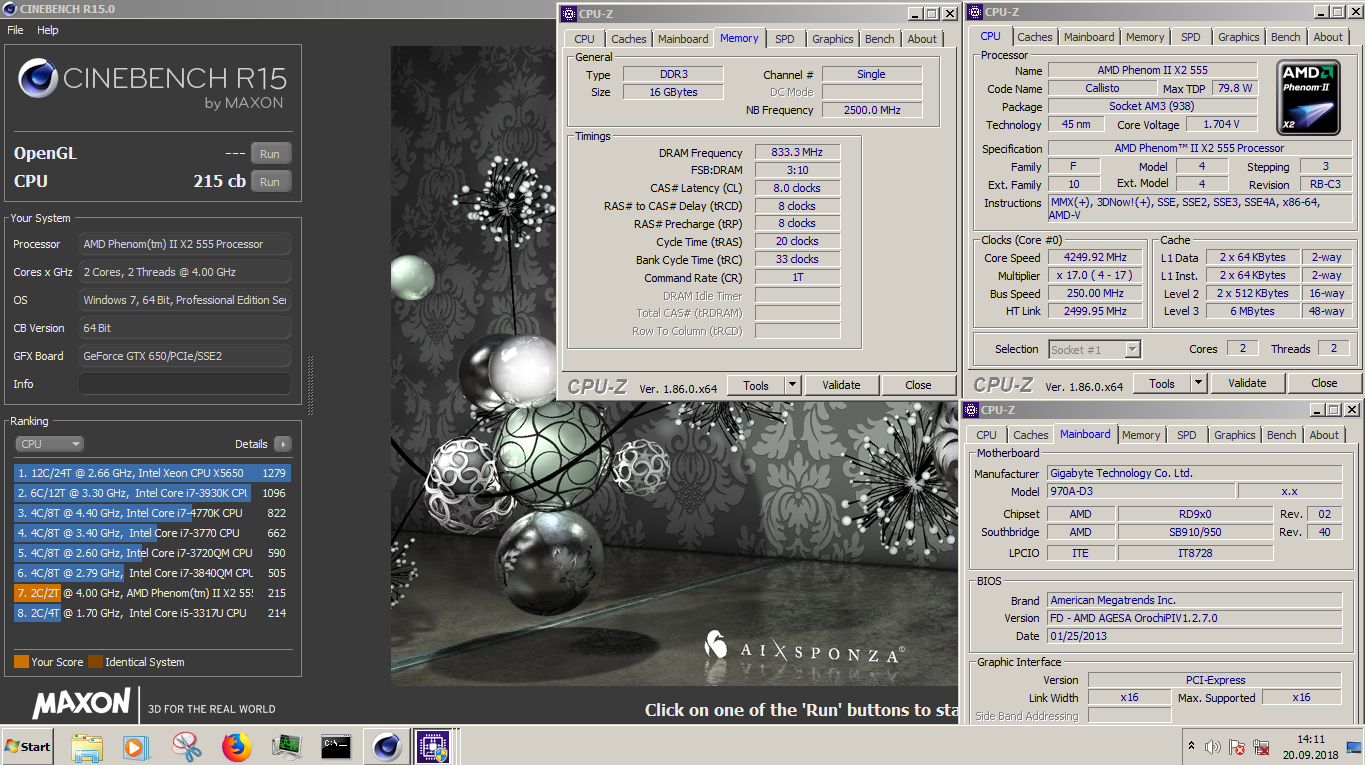Image resolution: width=1365 pixels, height=765 pixels.
Task: Show hidden system tray icons
Action: click(1191, 746)
